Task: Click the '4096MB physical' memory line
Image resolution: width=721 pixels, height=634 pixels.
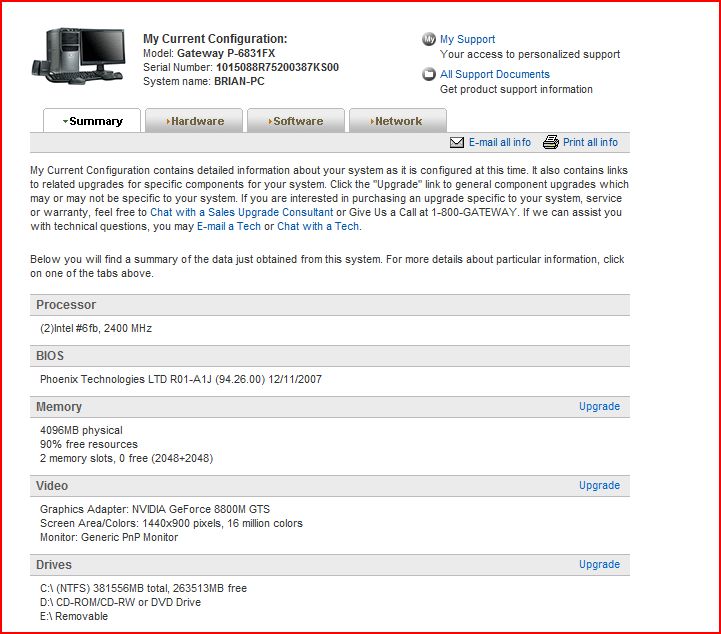Action: pos(81,430)
